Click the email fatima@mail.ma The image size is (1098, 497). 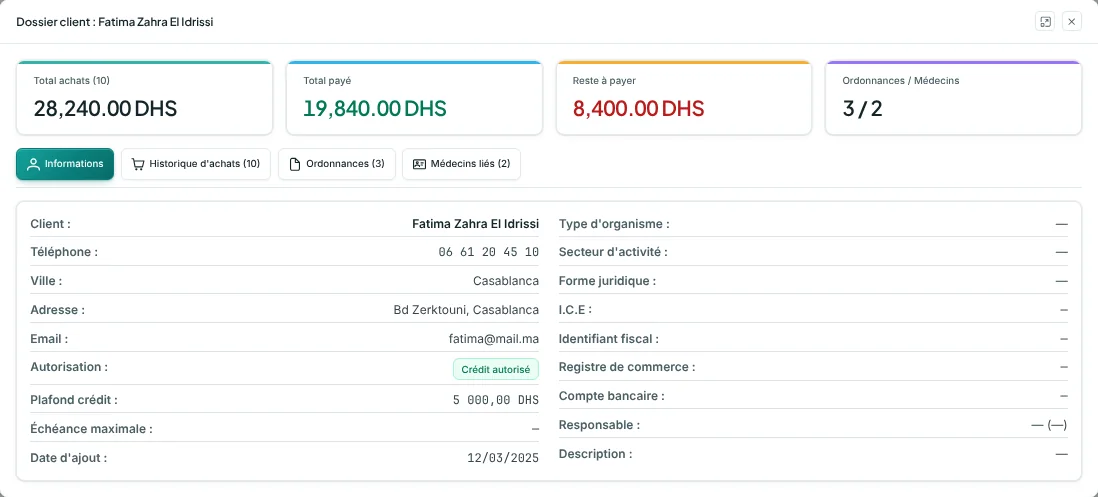pyautogui.click(x=494, y=339)
